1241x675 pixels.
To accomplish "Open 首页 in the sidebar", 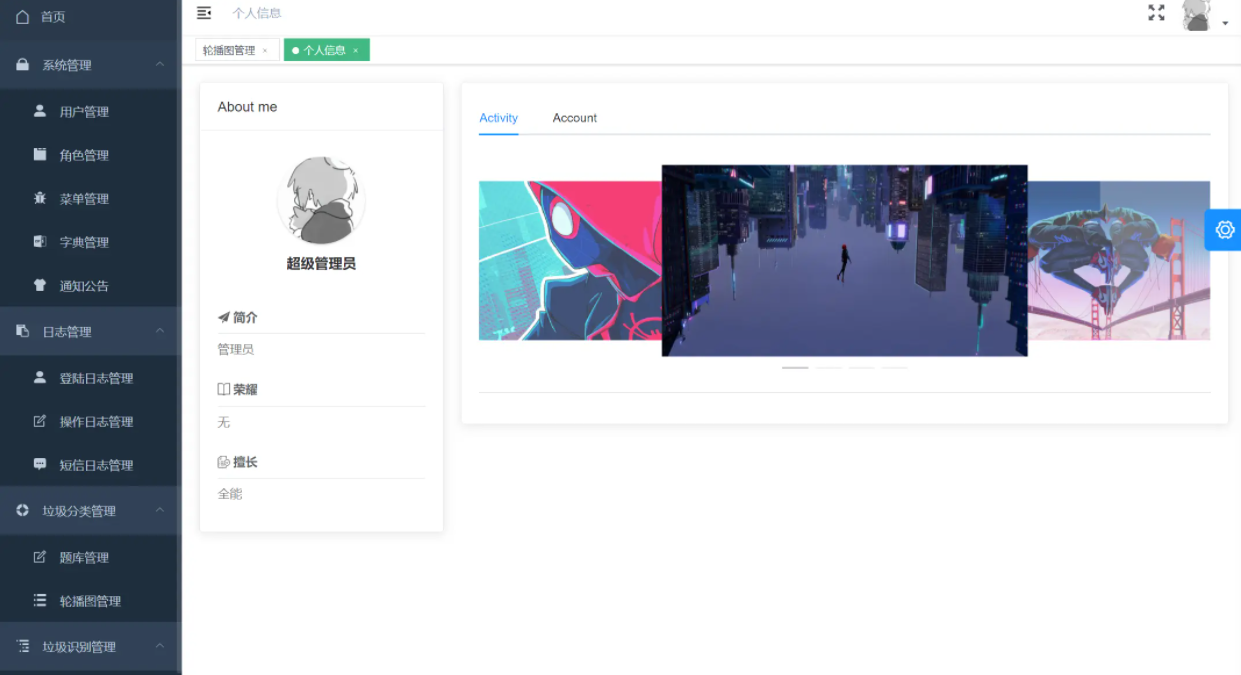I will 90,17.
